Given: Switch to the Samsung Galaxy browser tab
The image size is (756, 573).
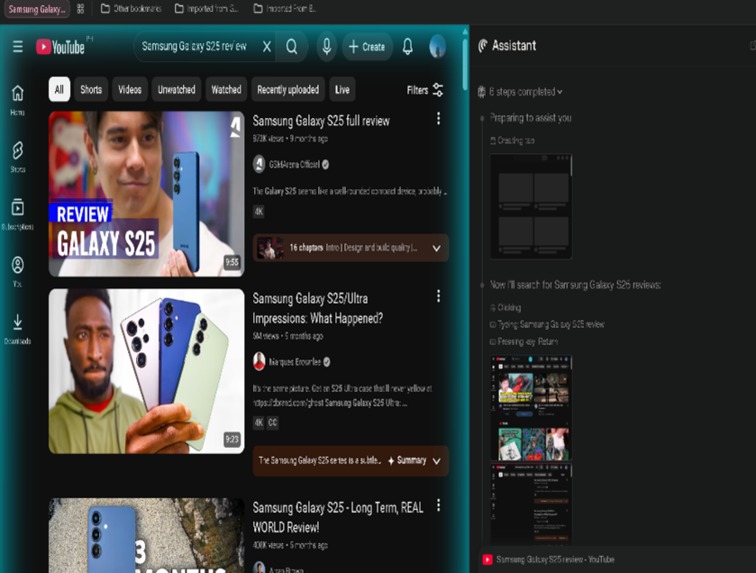Looking at the screenshot, I should point(36,9).
